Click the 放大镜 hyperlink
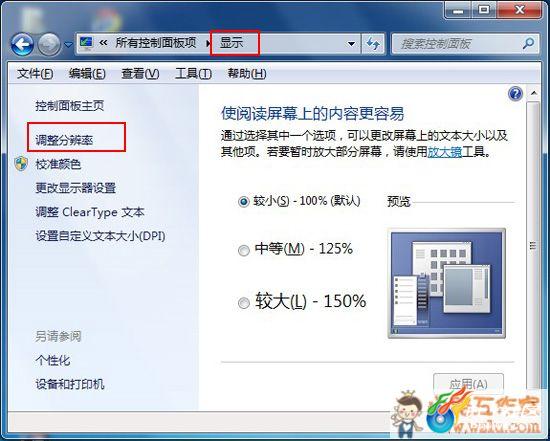This screenshot has width=550, height=441. pyautogui.click(x=444, y=152)
